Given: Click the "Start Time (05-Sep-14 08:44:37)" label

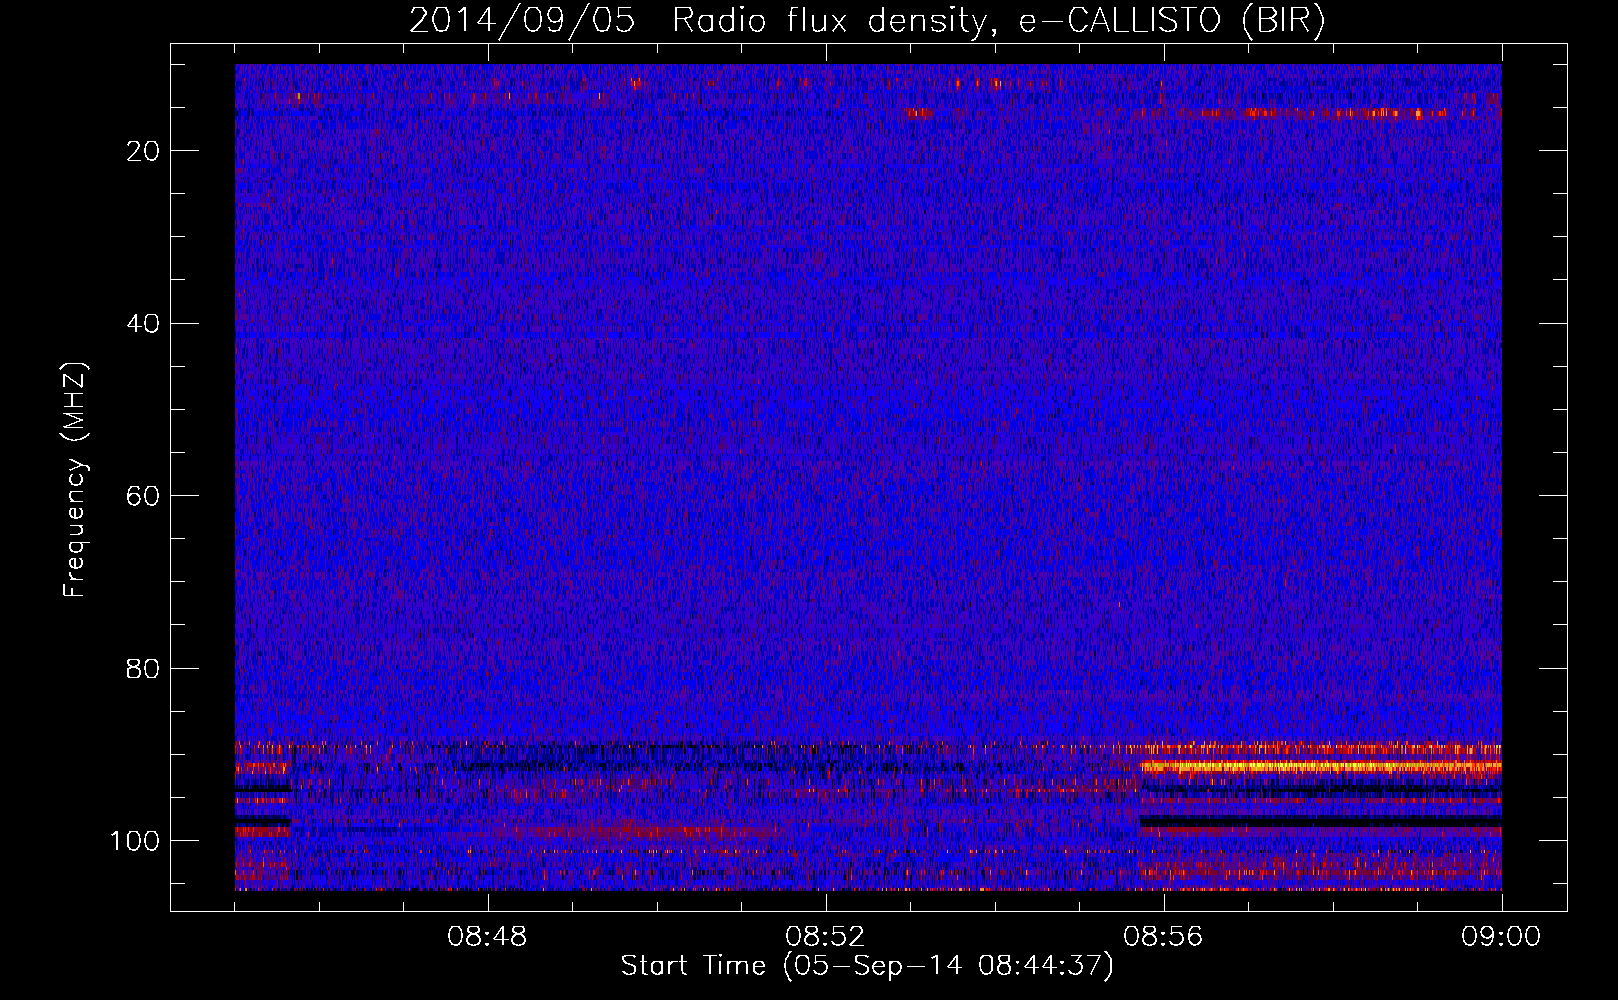Looking at the screenshot, I should pyautogui.click(x=866, y=966).
